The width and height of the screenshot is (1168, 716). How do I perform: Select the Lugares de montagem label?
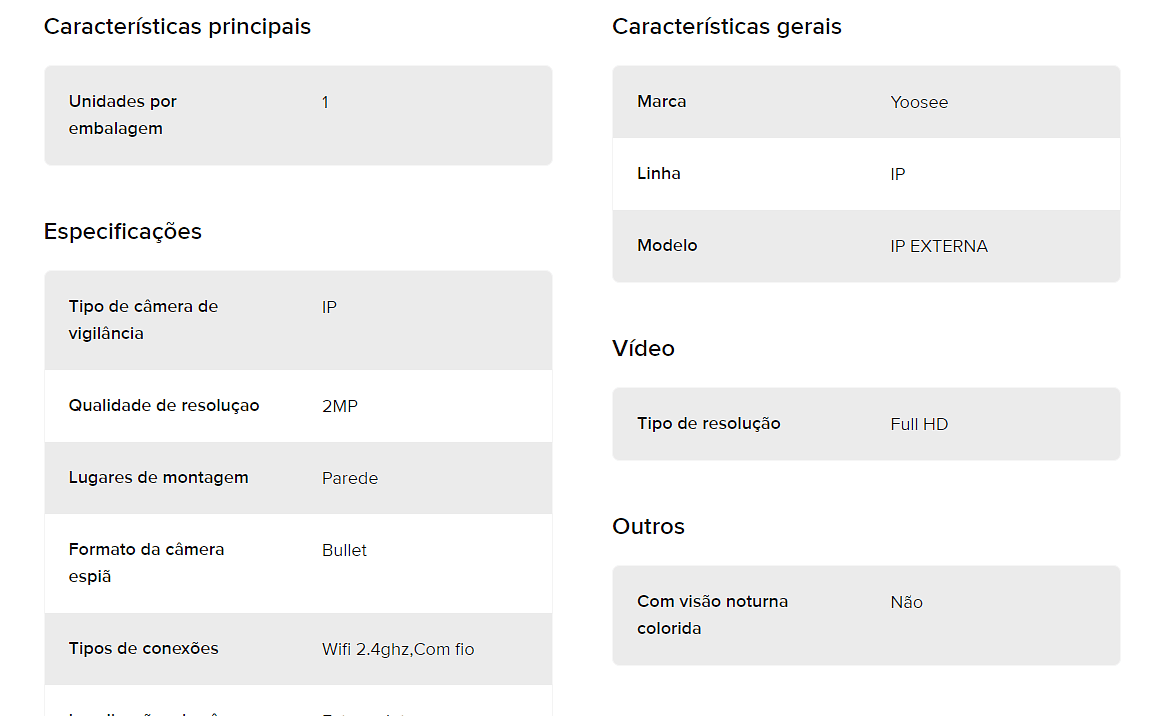tap(159, 478)
